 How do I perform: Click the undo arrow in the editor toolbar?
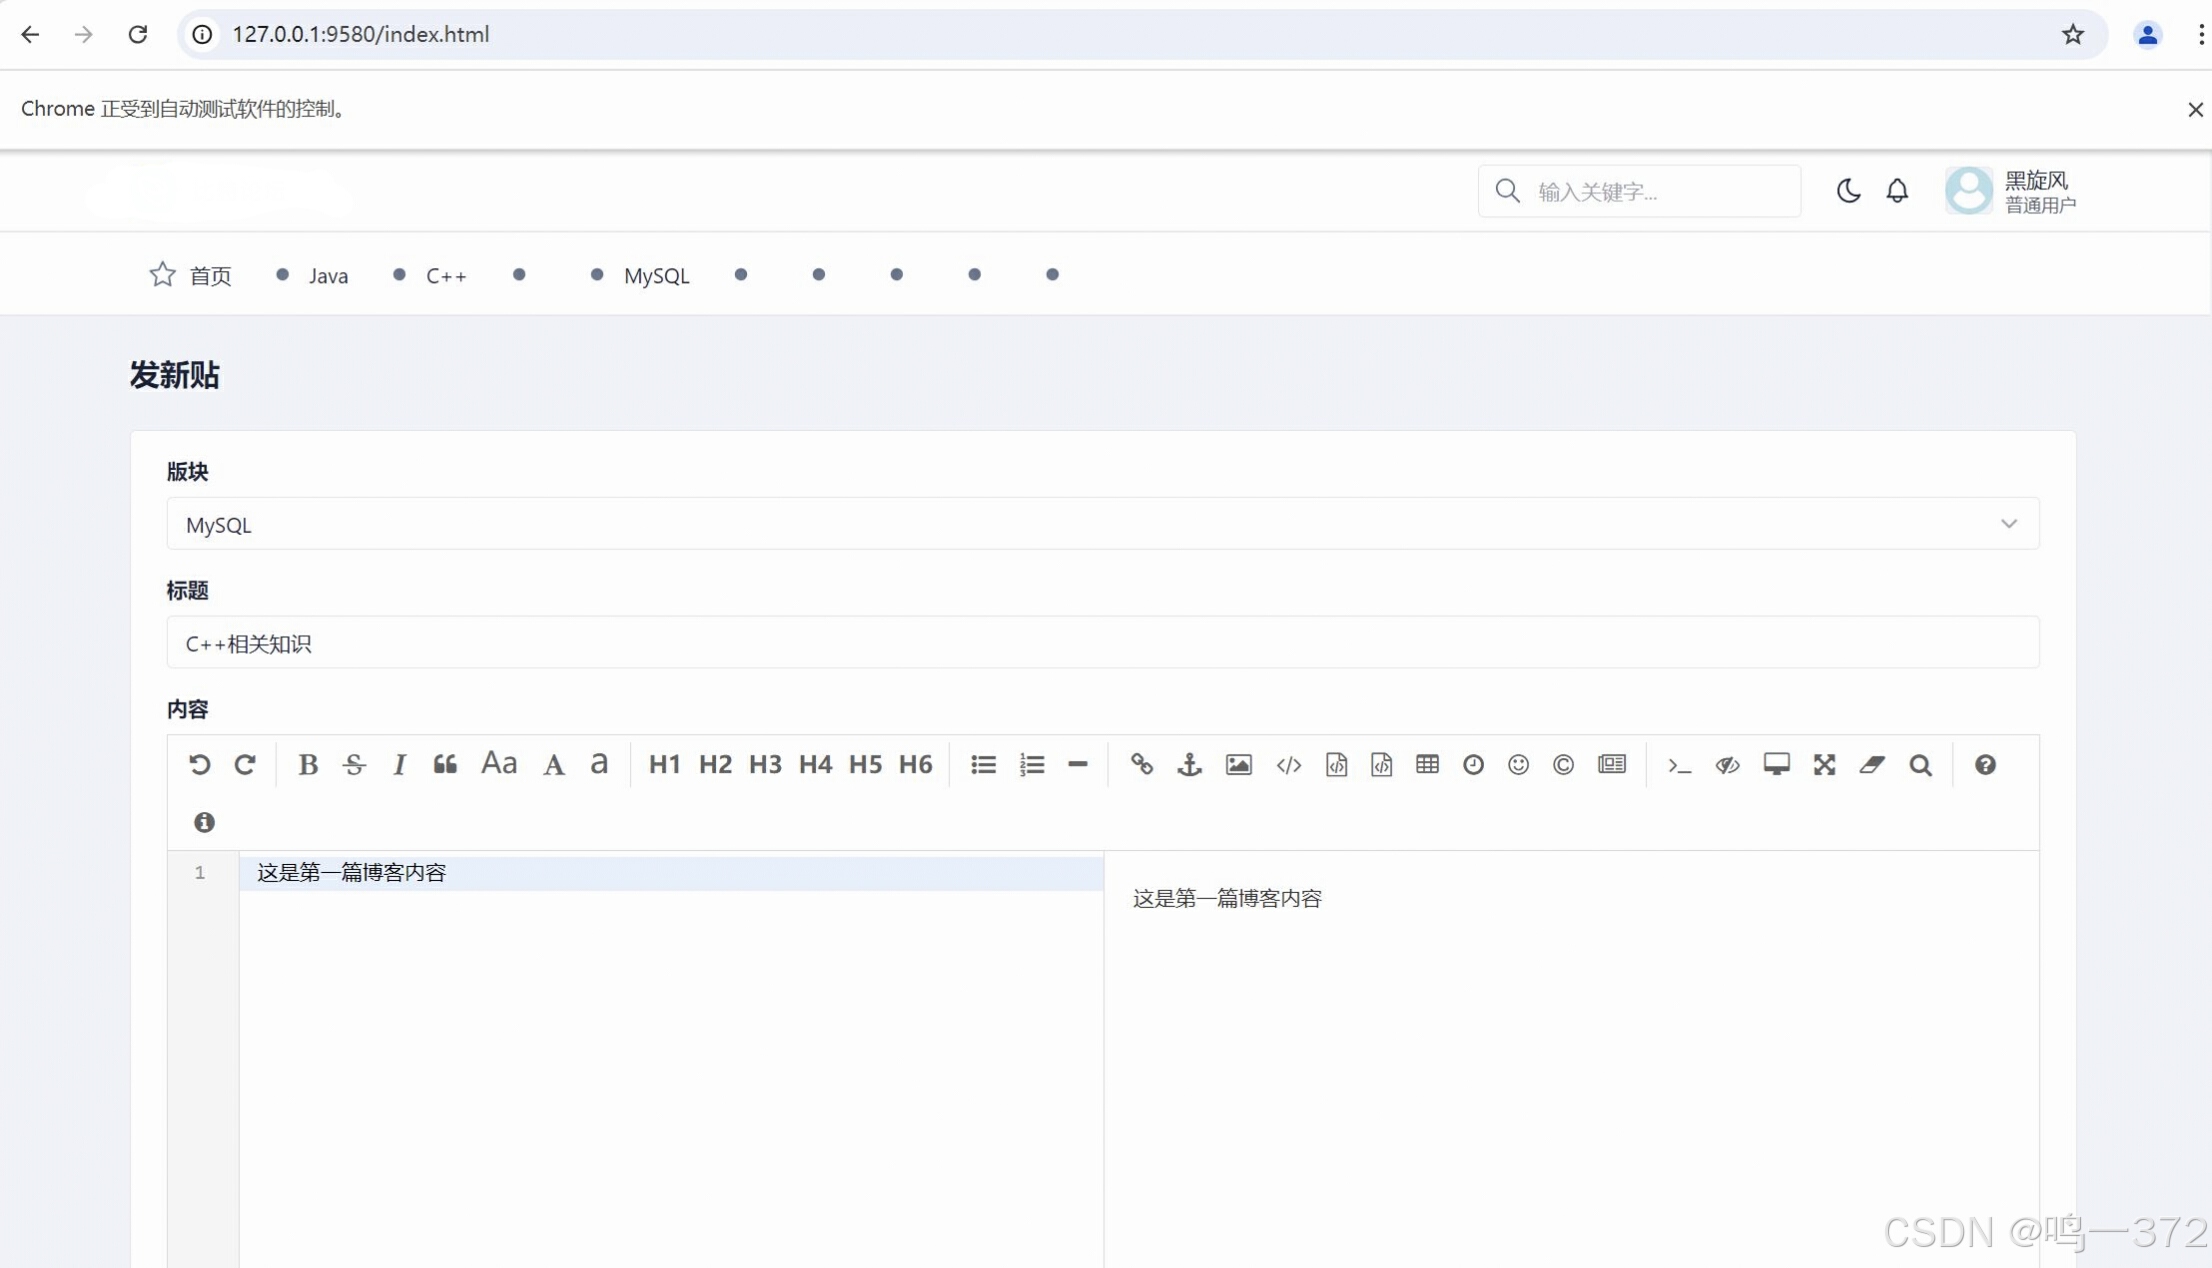199,765
